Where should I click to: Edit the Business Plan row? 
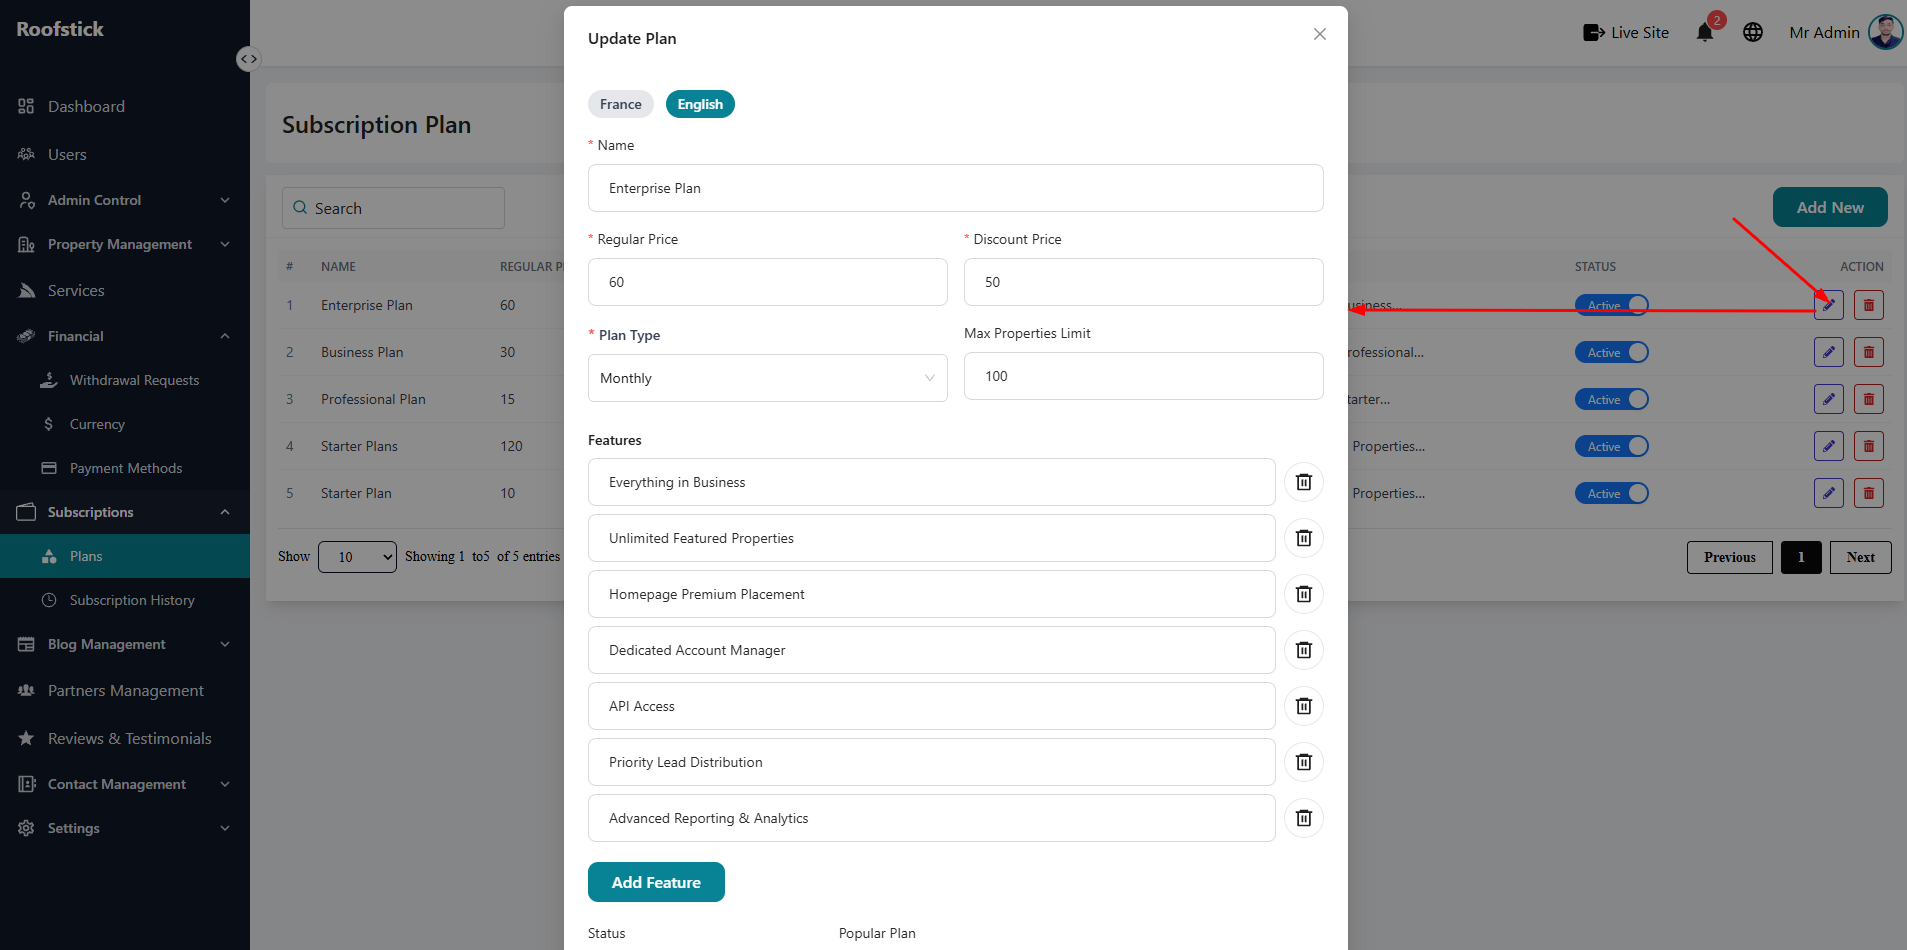[1829, 352]
